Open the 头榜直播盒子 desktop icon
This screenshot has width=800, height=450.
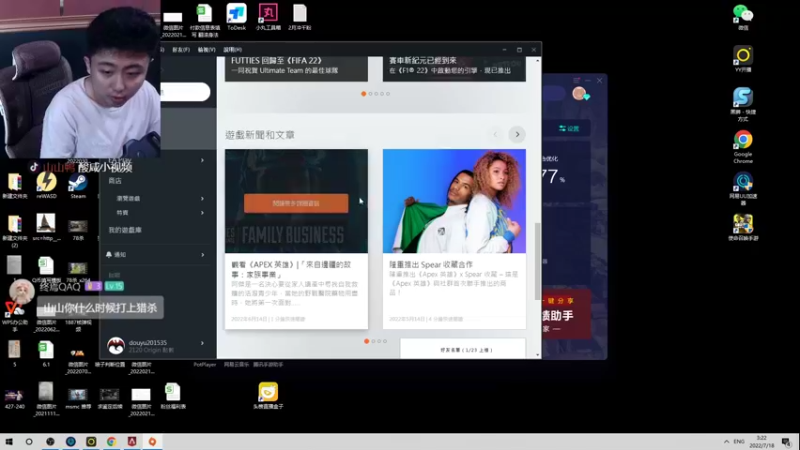click(268, 395)
